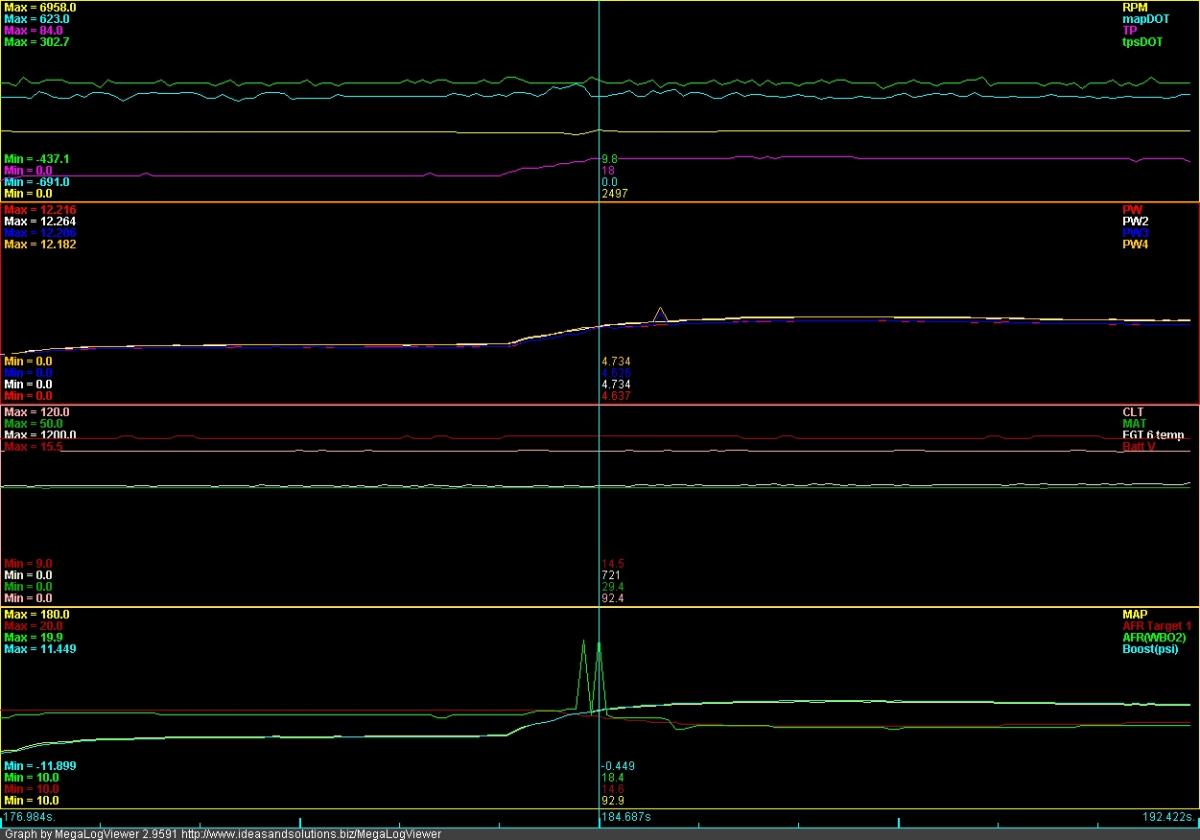
Task: Click the 'Max = 180.0' value
Action: pos(37,614)
